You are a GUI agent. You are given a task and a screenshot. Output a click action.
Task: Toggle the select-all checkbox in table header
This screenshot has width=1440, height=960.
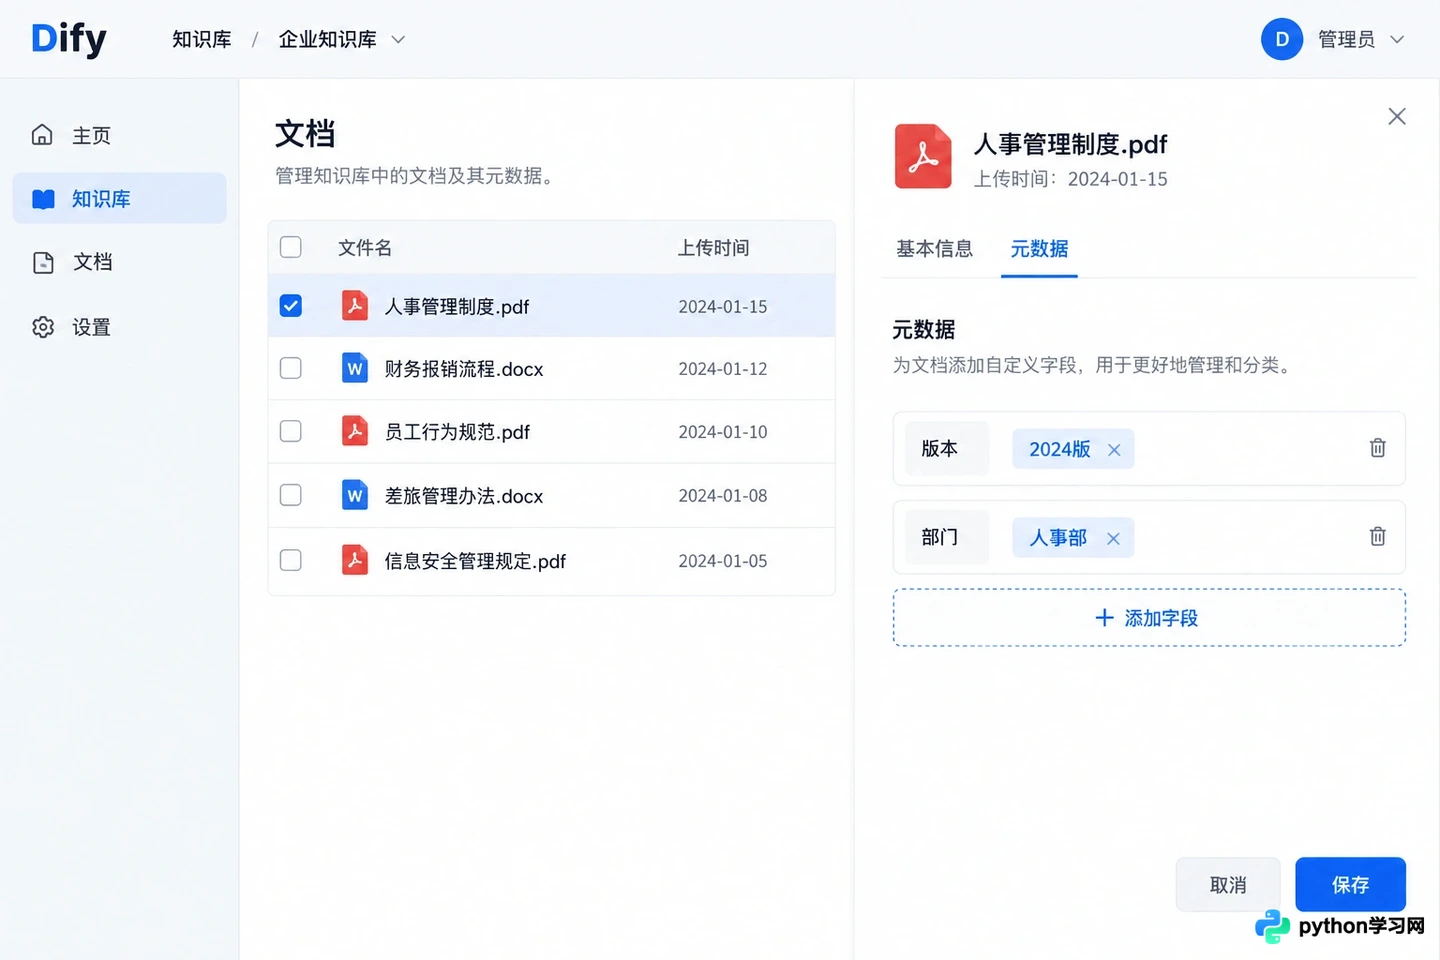click(291, 247)
